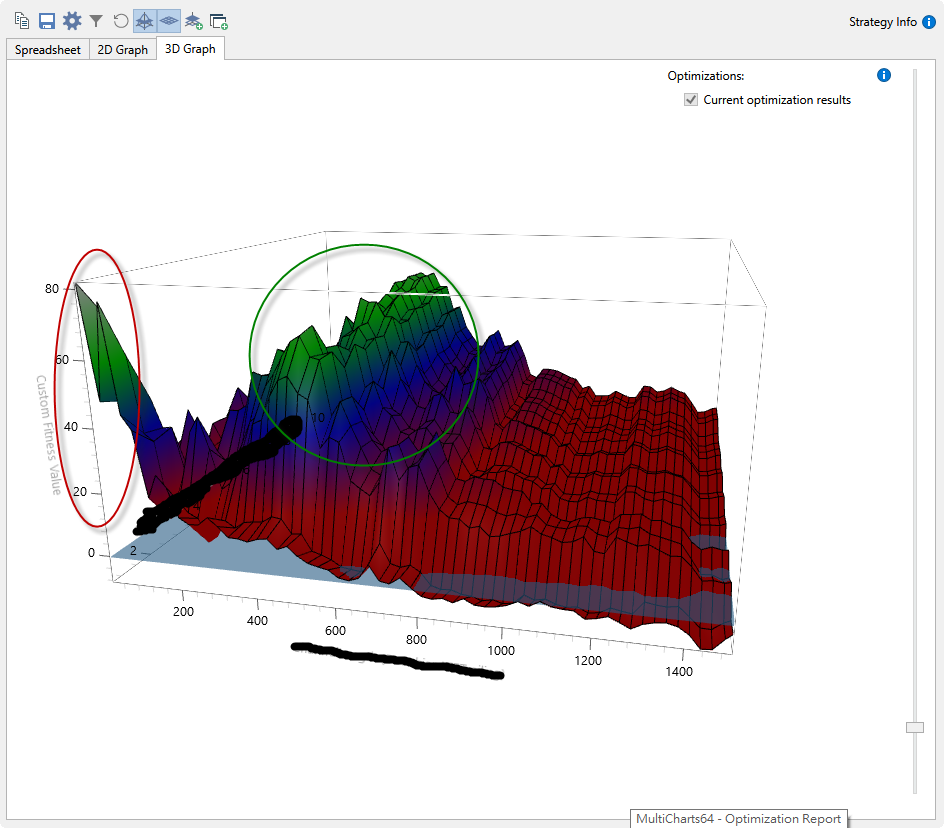Viewport: 944px width, 828px height.
Task: Click the Strategy Info blue info icon
Action: point(929,22)
